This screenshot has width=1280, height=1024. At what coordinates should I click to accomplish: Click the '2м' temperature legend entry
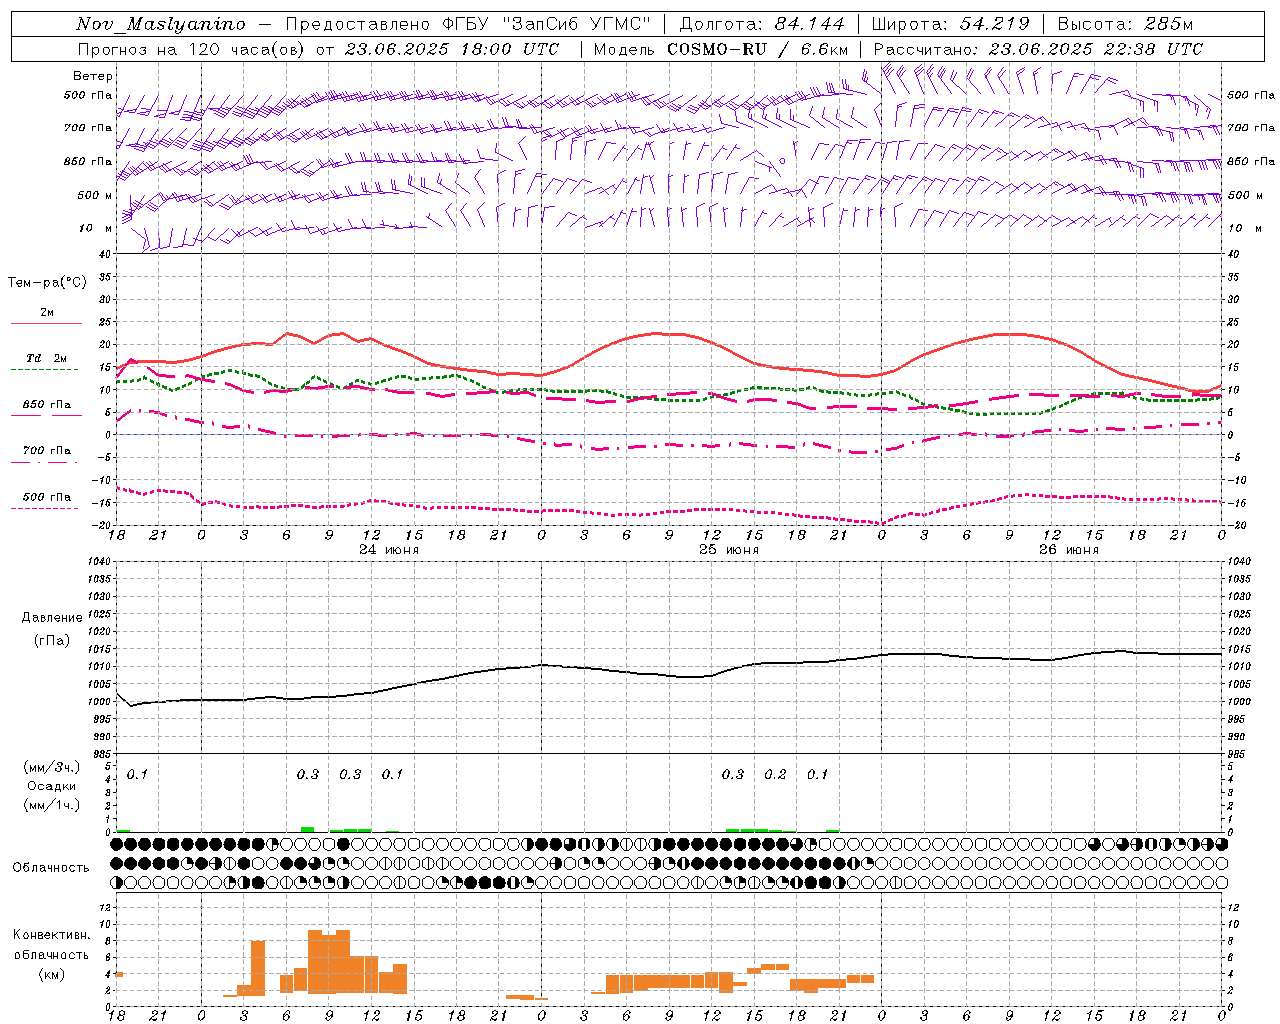tap(47, 312)
